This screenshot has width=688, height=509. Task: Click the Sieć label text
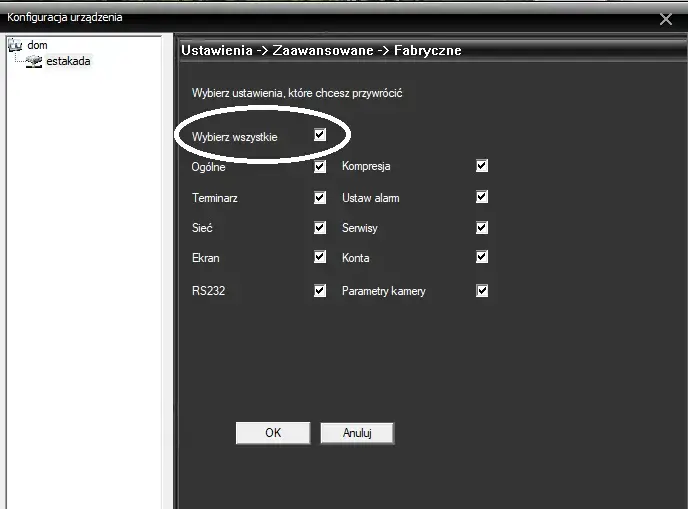[202, 228]
